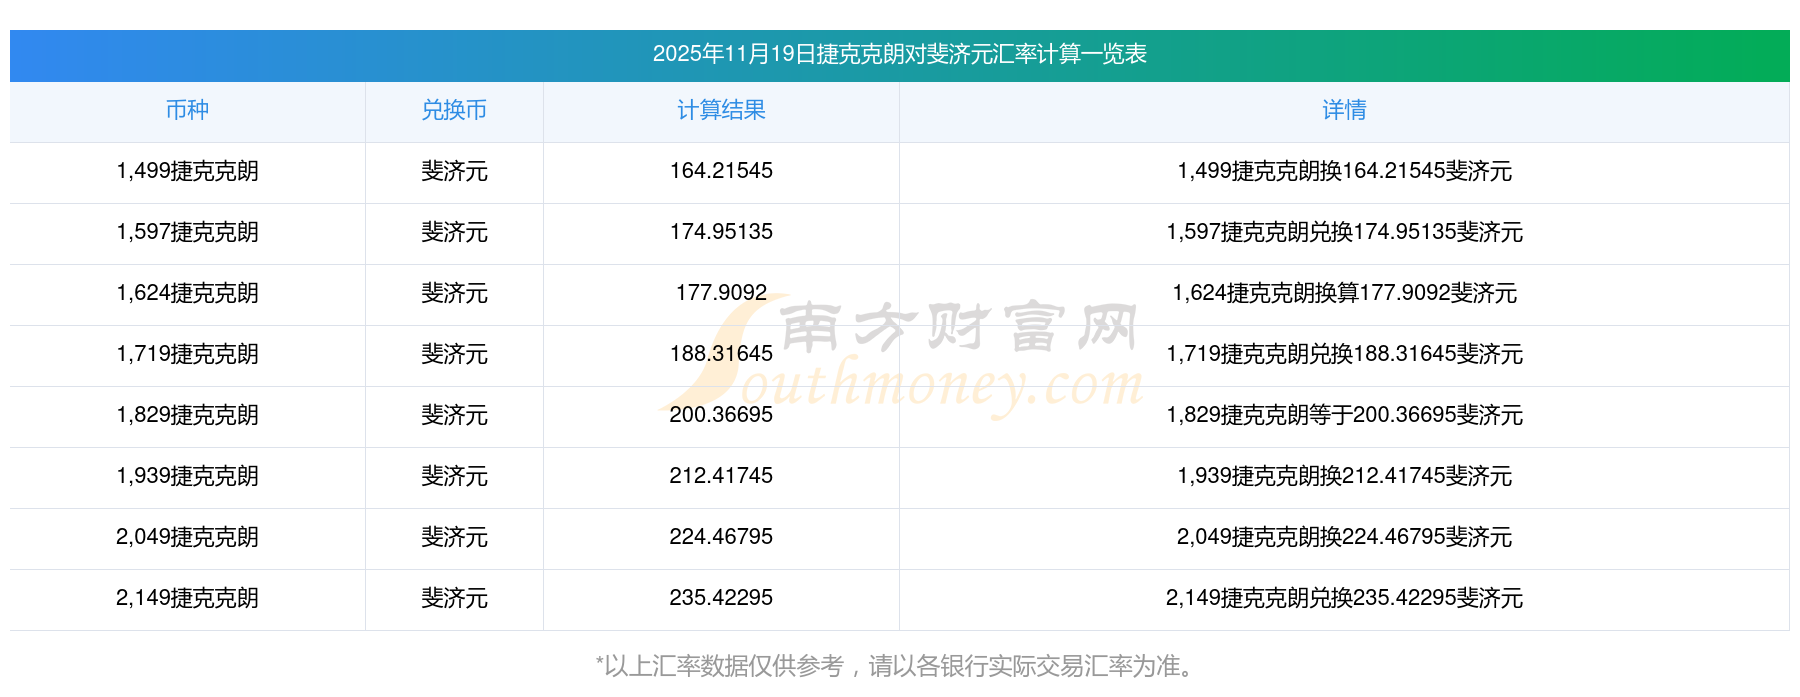This screenshot has width=1800, height=697.
Task: Click the result value 224.46795
Action: coord(721,537)
